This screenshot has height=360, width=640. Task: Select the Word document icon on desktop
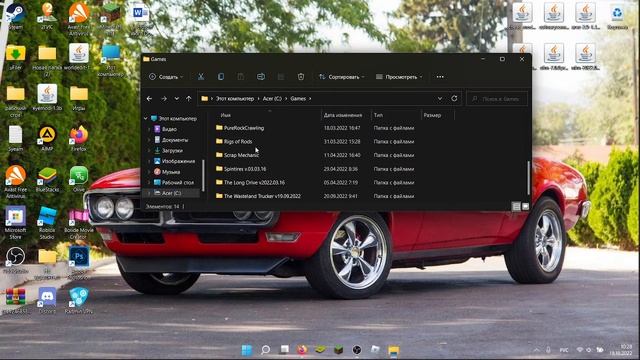(x=141, y=20)
